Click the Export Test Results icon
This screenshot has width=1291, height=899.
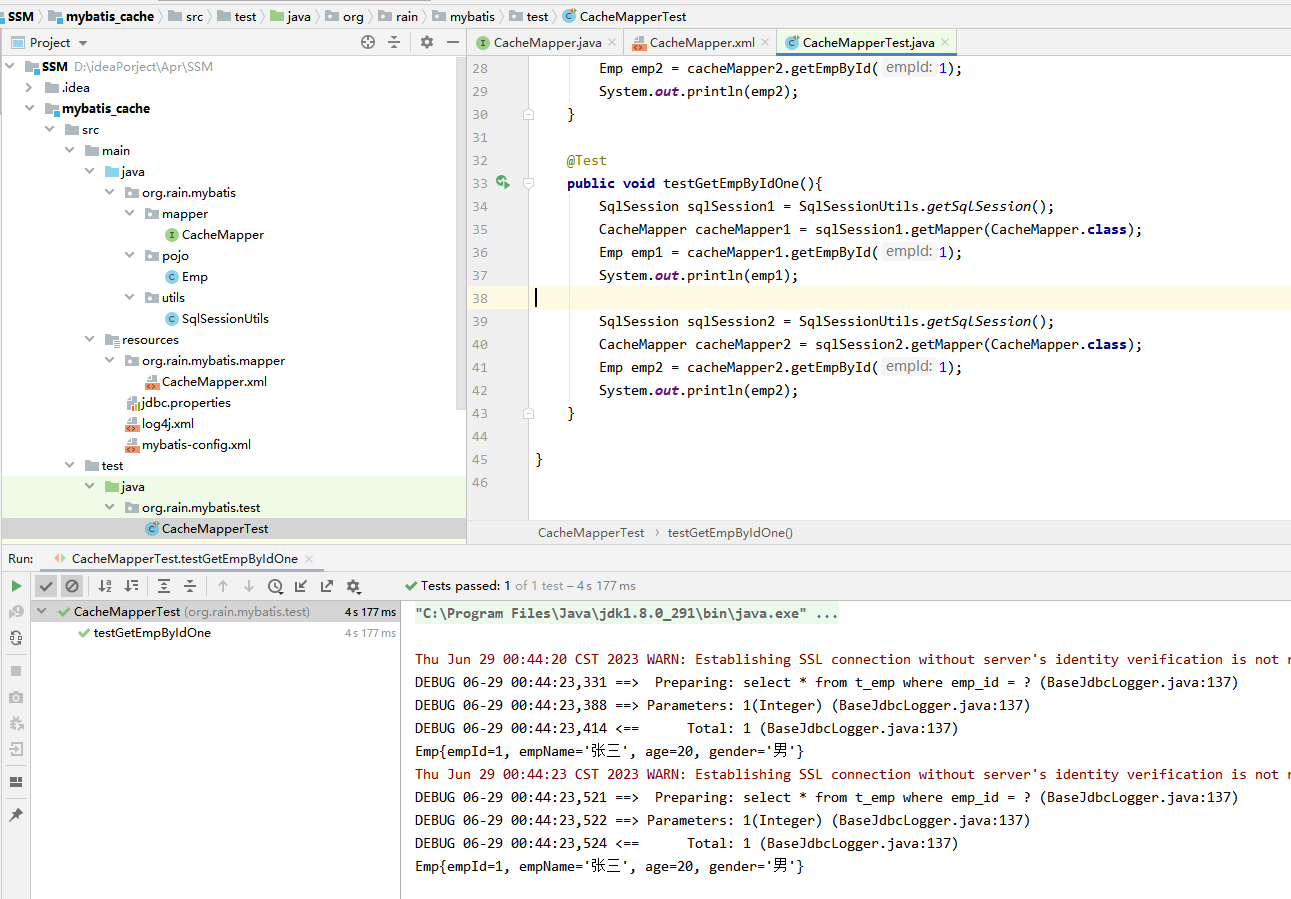click(327, 586)
